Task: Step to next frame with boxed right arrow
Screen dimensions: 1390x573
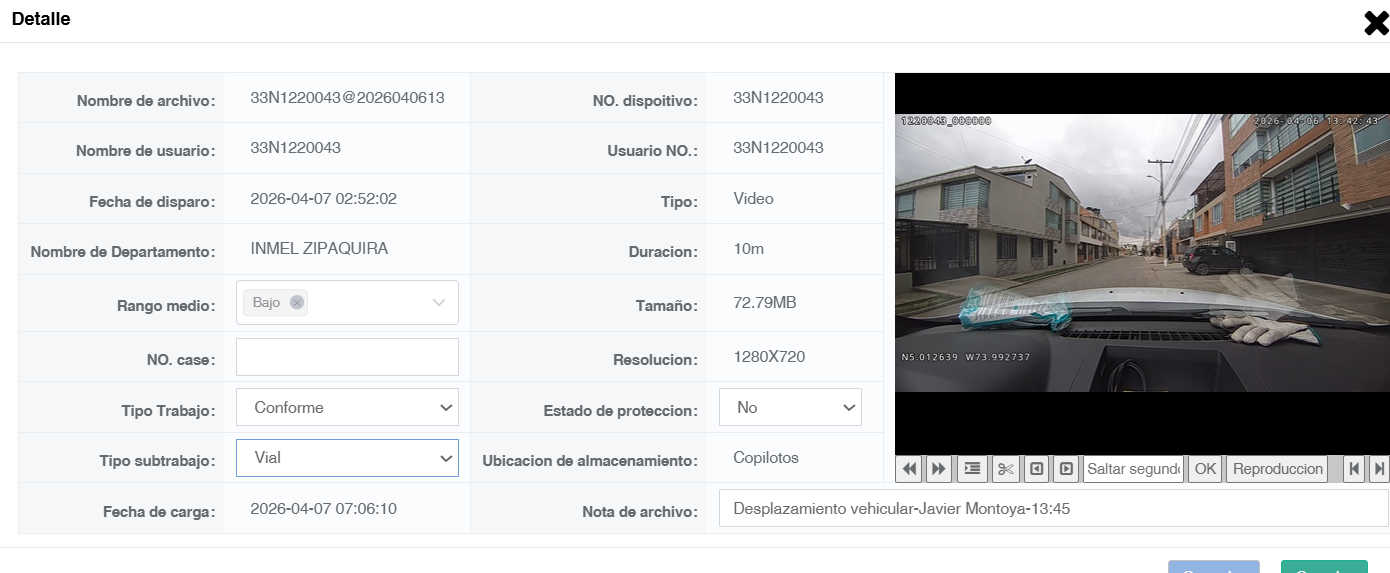Action: click(1066, 469)
